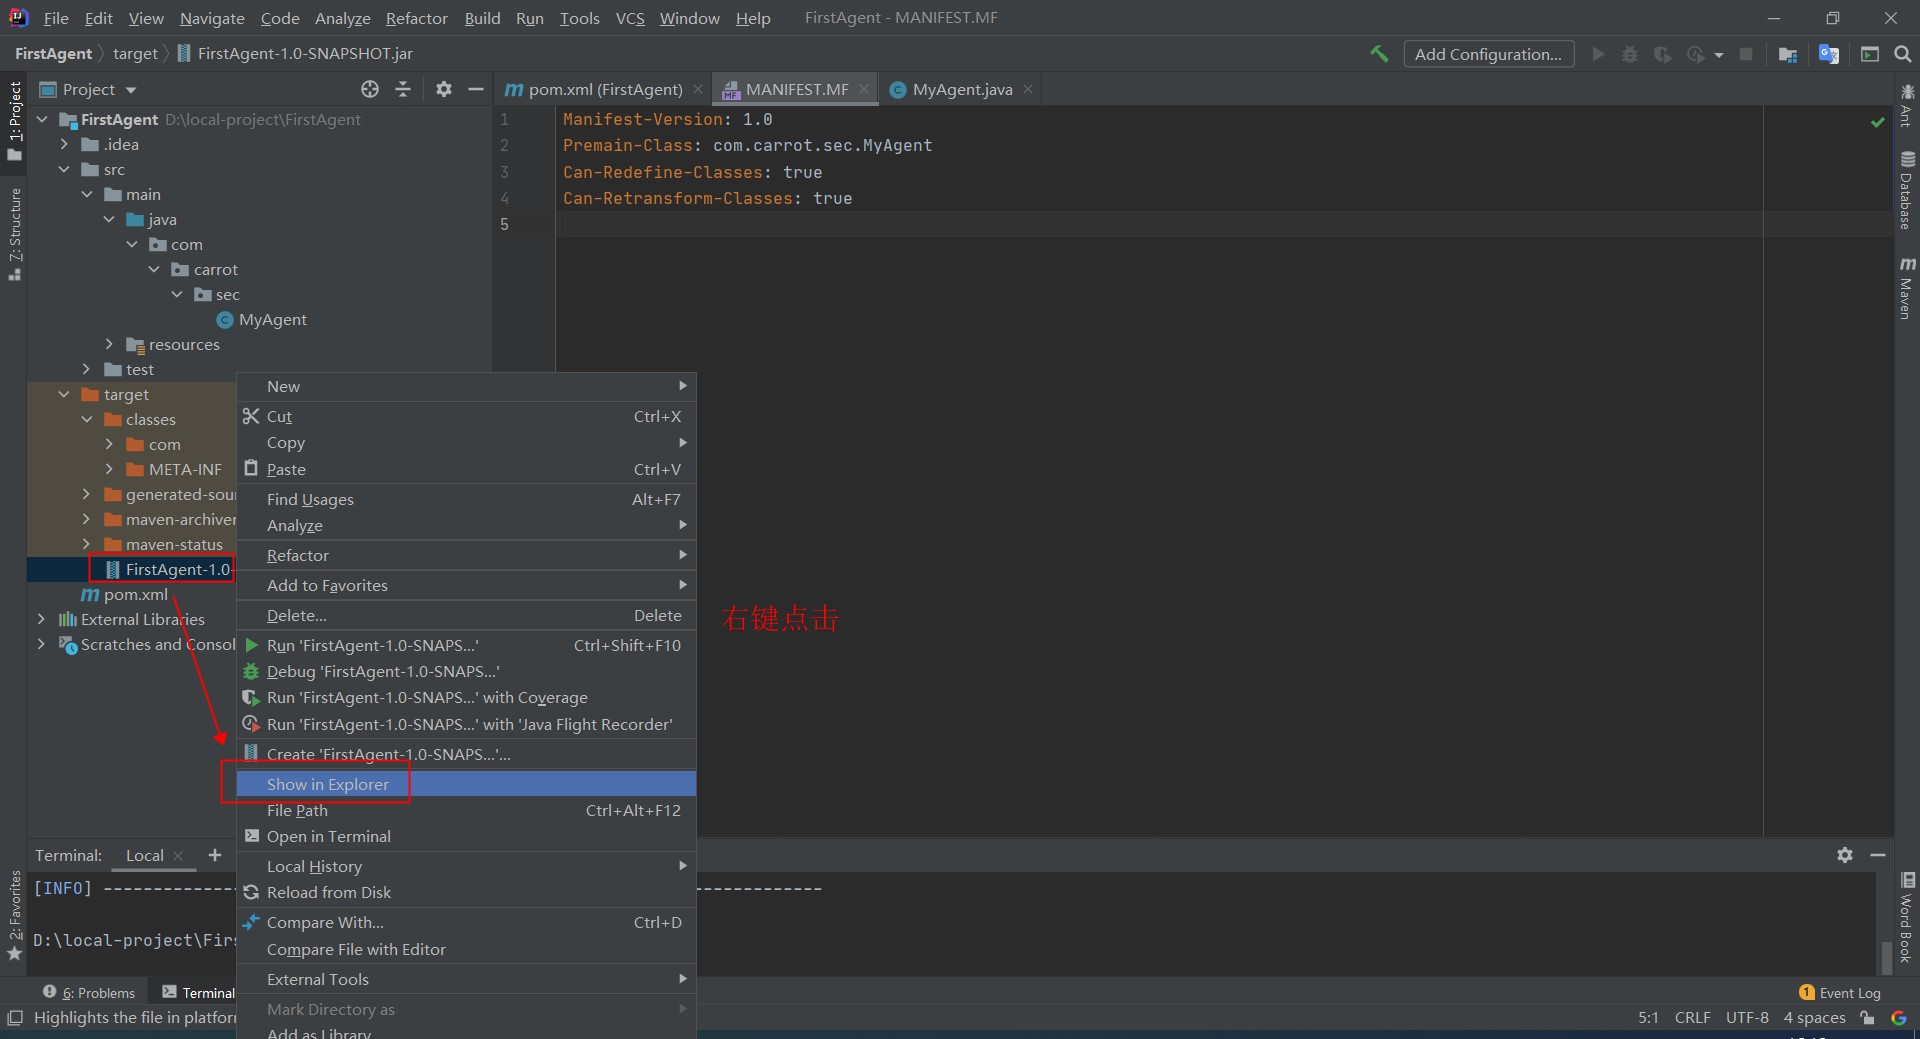The image size is (1920, 1039).
Task: Open Project panel settings gear
Action: click(444, 89)
